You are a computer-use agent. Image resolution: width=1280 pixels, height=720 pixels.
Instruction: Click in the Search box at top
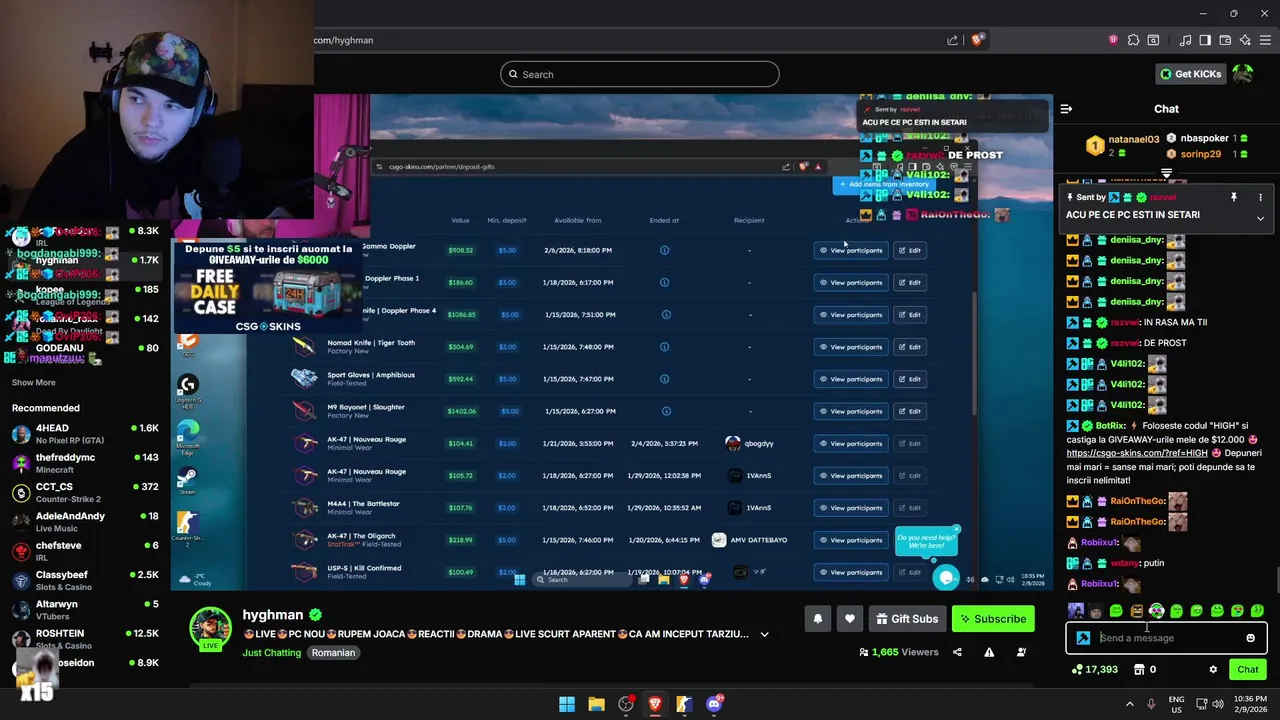640,74
